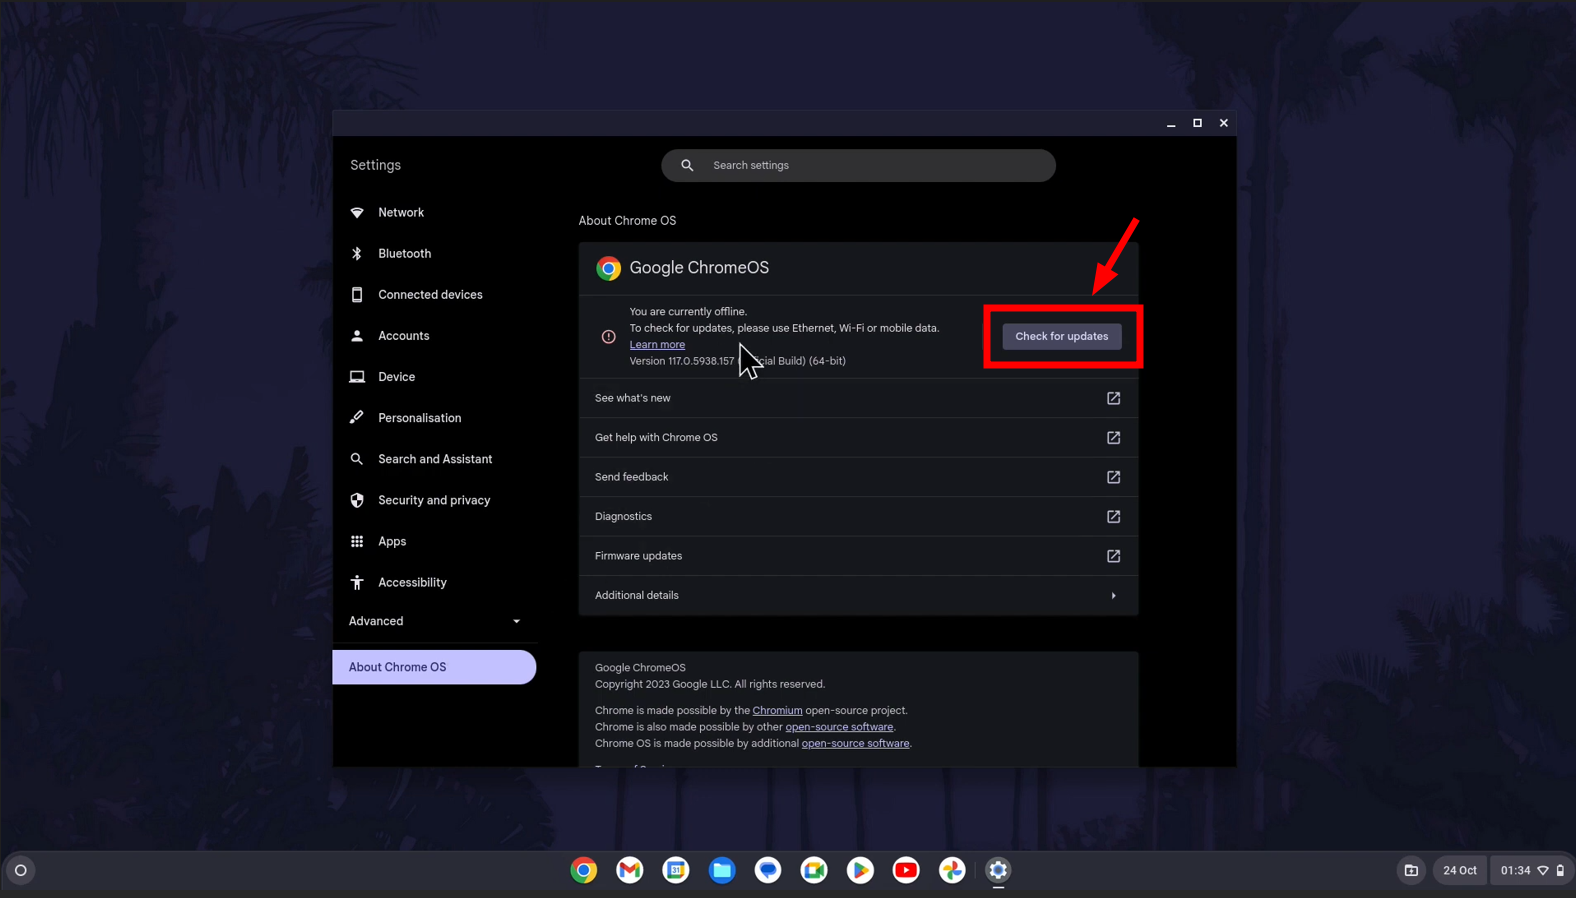The height and width of the screenshot is (898, 1576).
Task: Open Google Photos from the shelf
Action: point(952,870)
